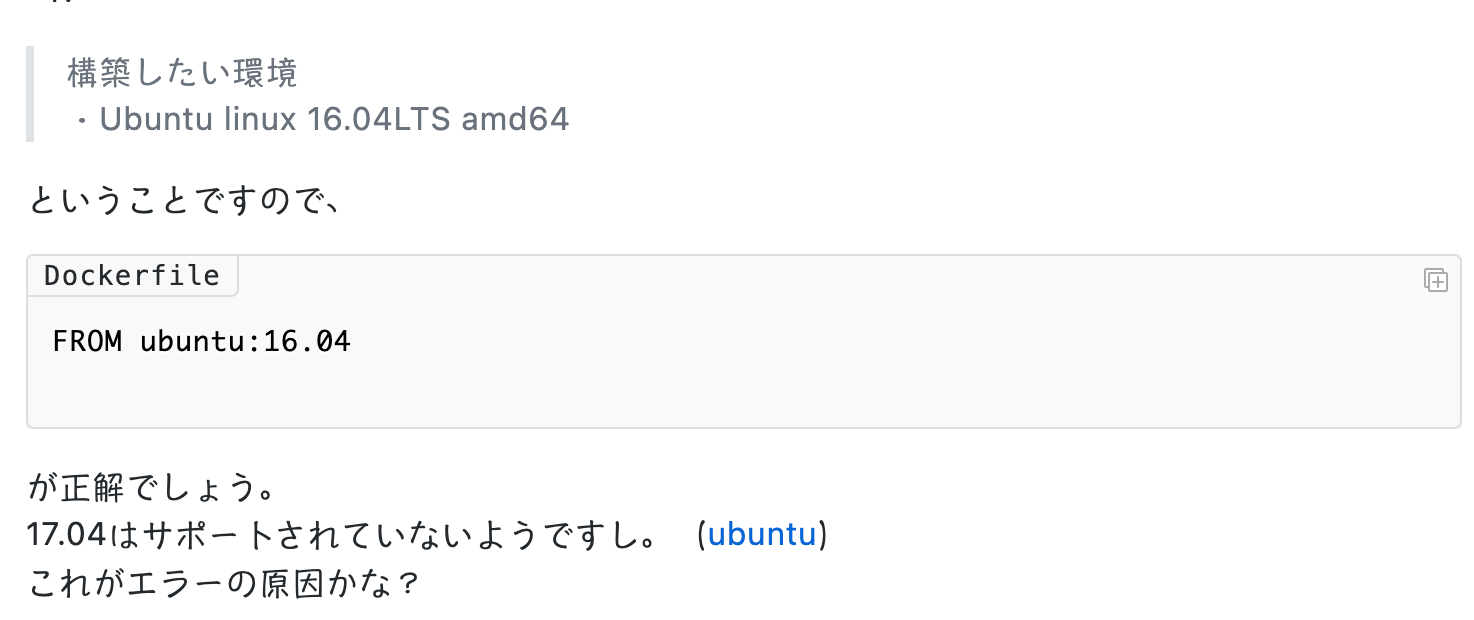Click the copy code icon in code block
Screen dimensions: 1474x620
pyautogui.click(x=1435, y=280)
